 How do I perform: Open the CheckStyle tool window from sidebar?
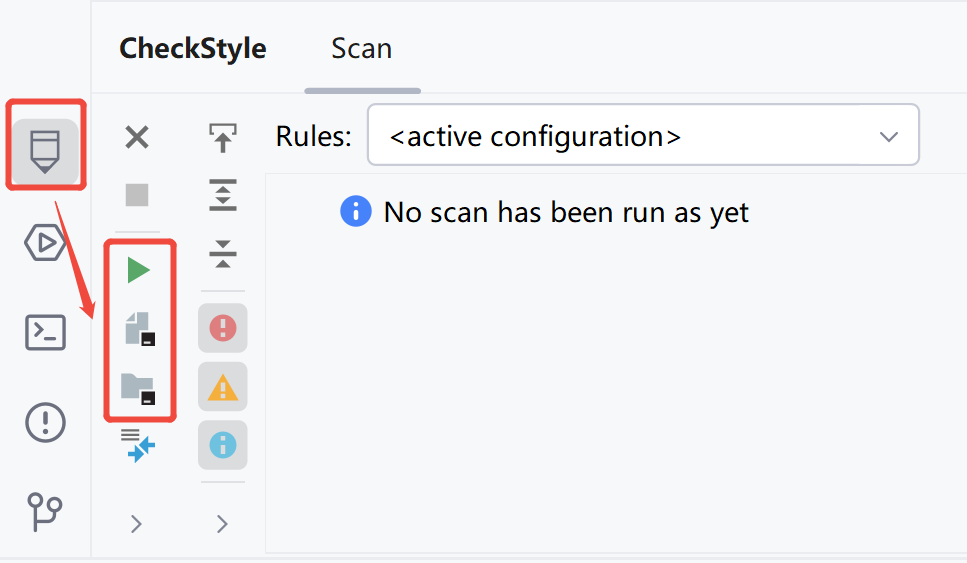[45, 150]
